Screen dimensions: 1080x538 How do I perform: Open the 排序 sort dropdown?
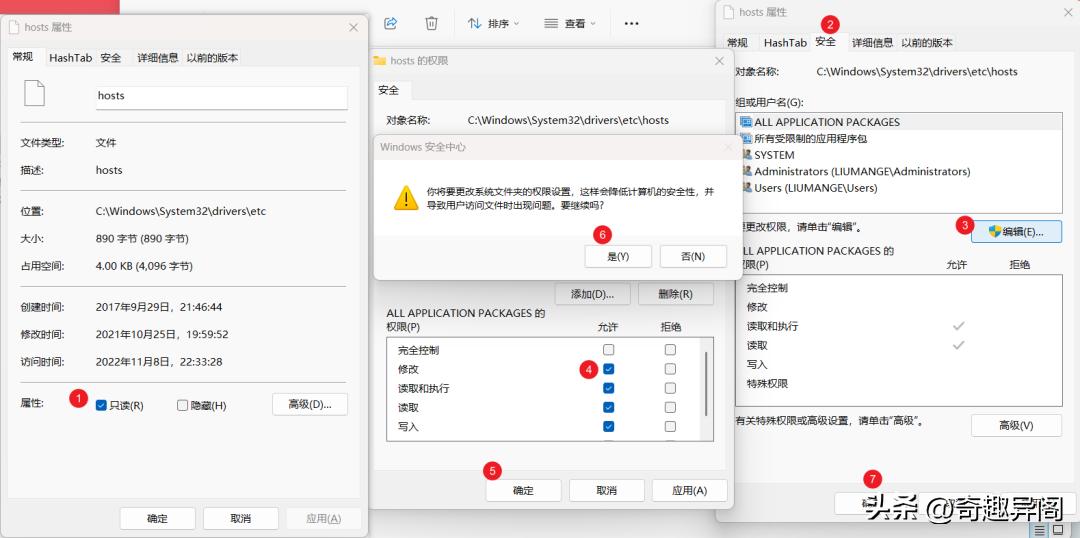(493, 23)
